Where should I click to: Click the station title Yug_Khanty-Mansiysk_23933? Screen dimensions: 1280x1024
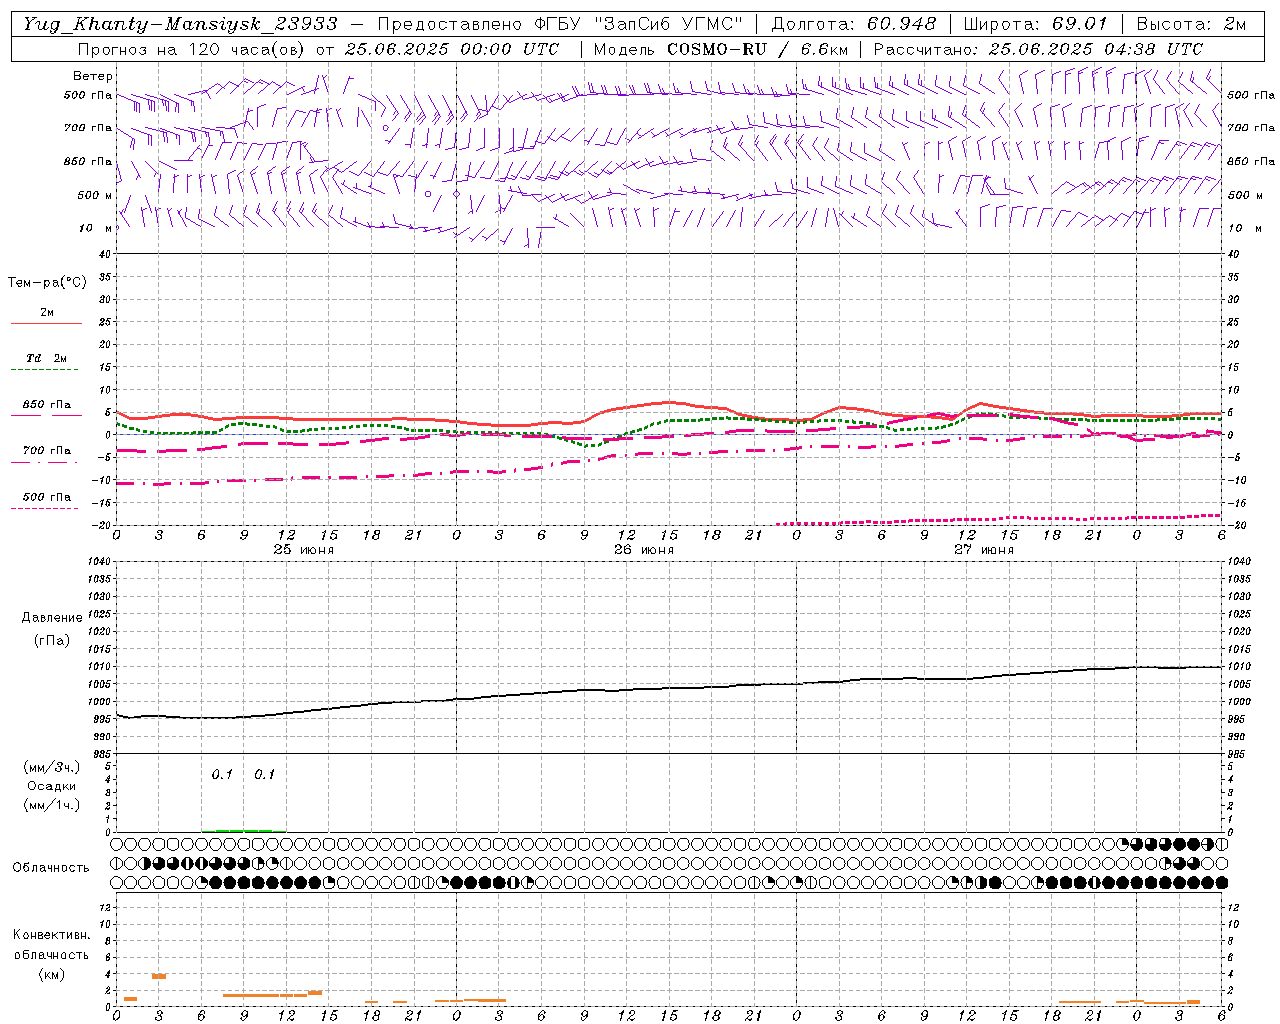(x=180, y=24)
